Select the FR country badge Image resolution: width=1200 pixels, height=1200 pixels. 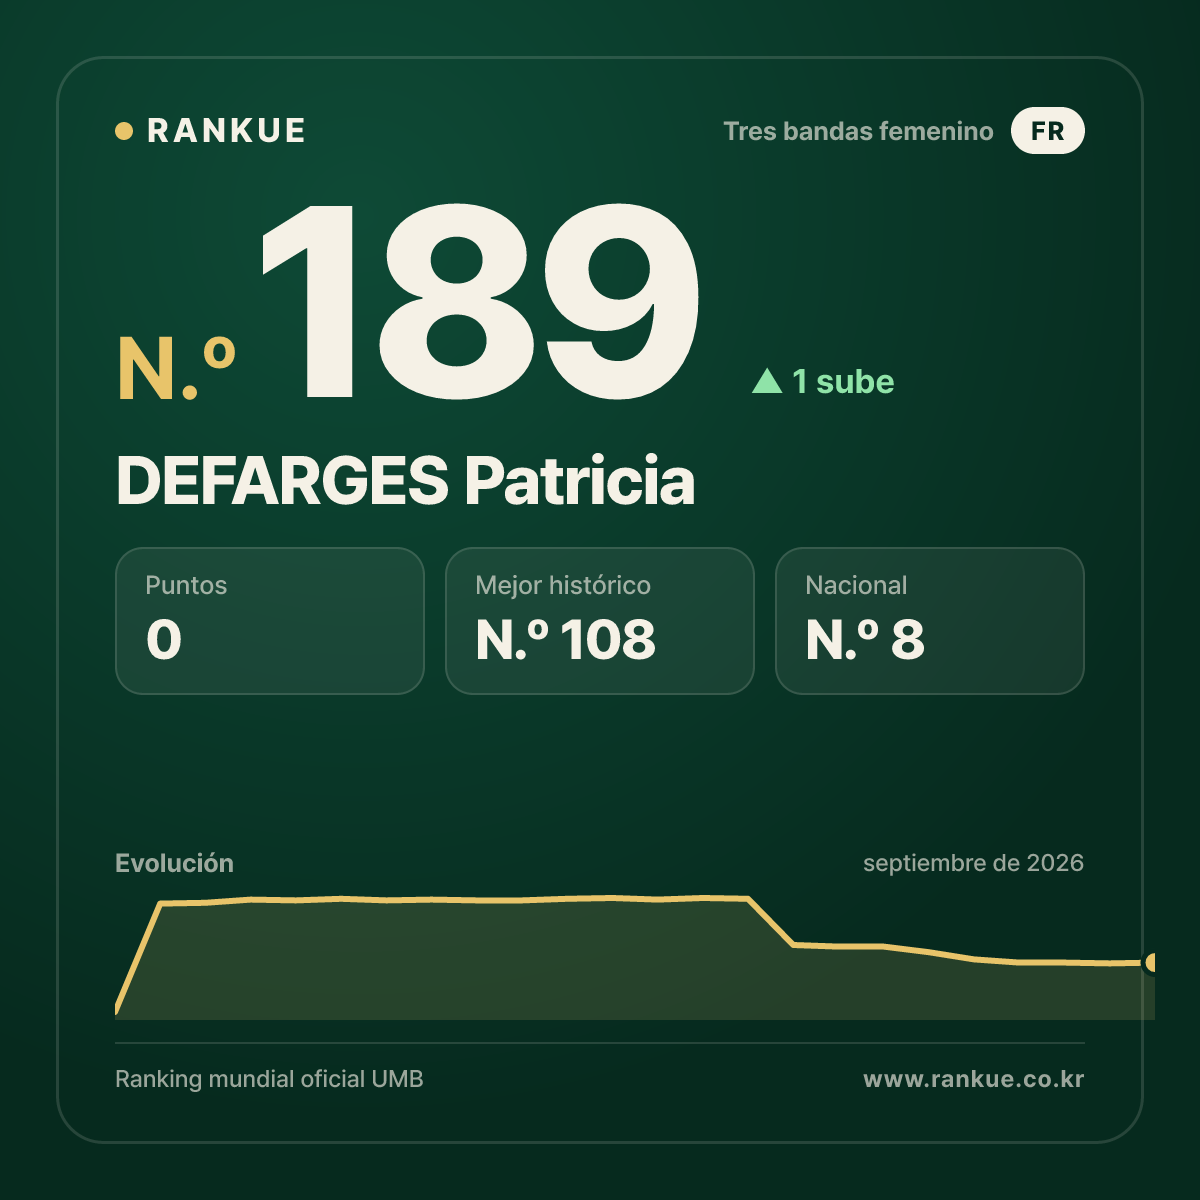(x=1047, y=131)
